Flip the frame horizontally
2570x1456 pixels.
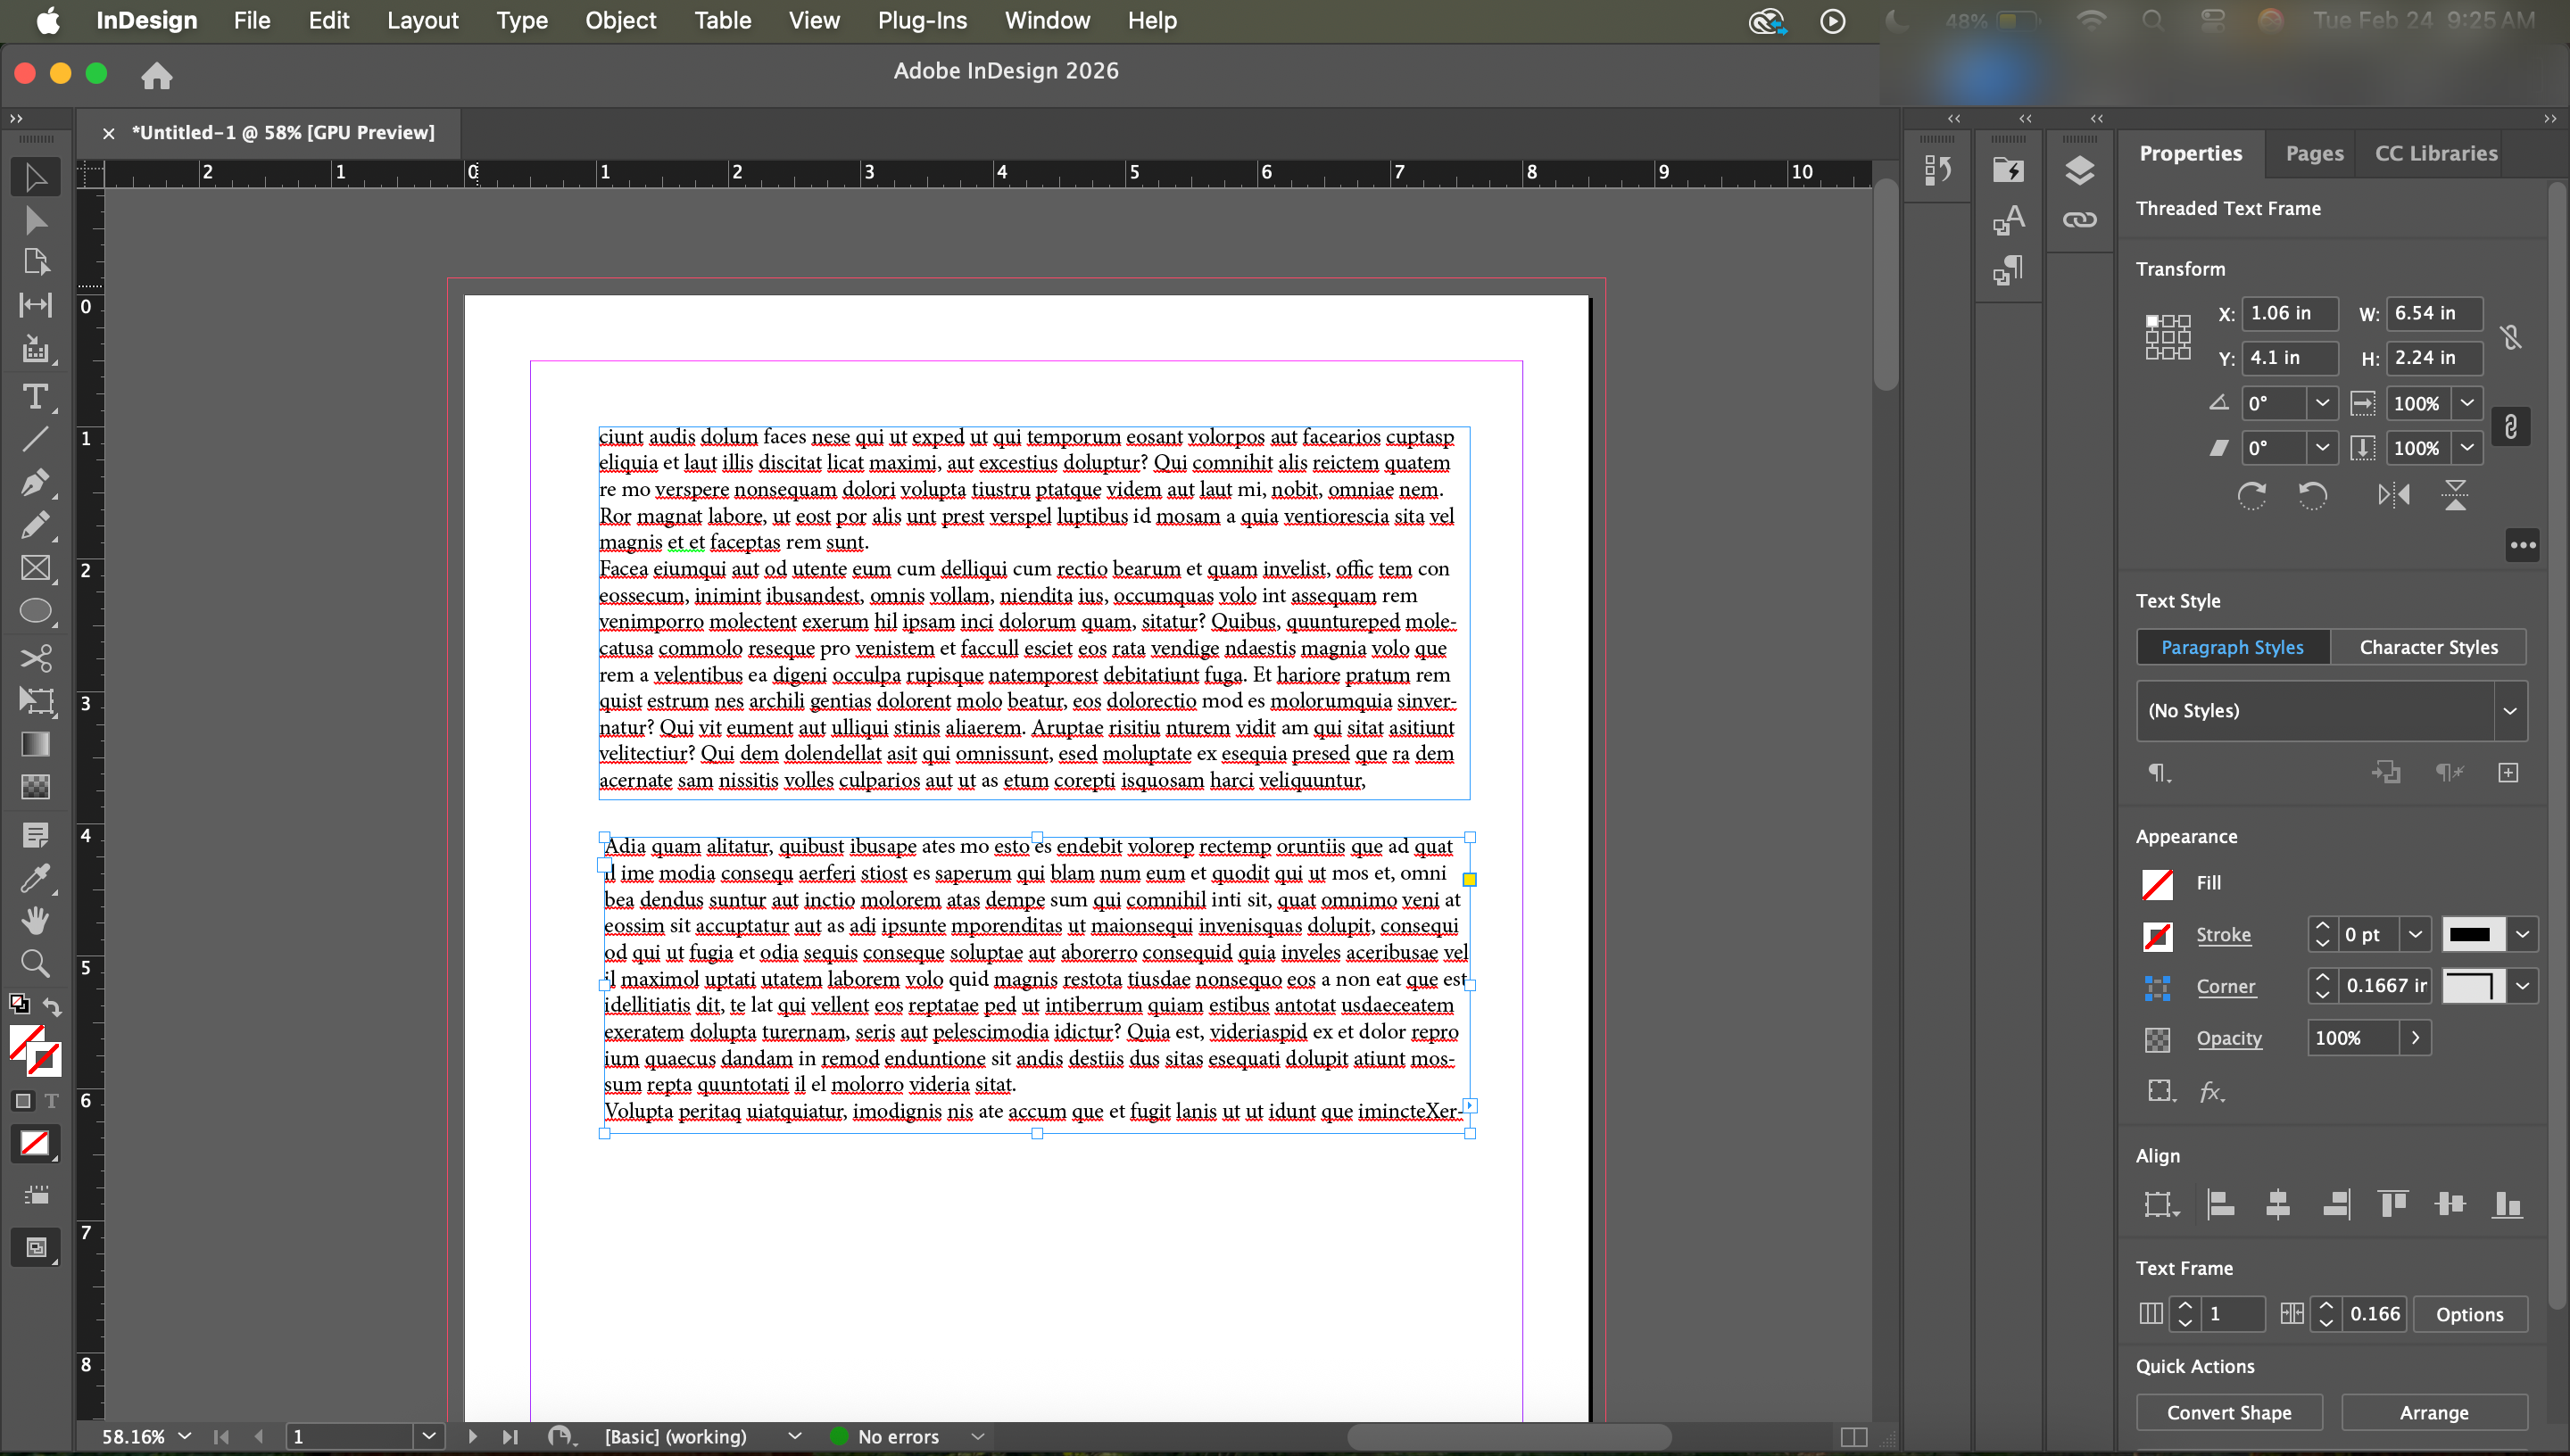(x=2393, y=494)
